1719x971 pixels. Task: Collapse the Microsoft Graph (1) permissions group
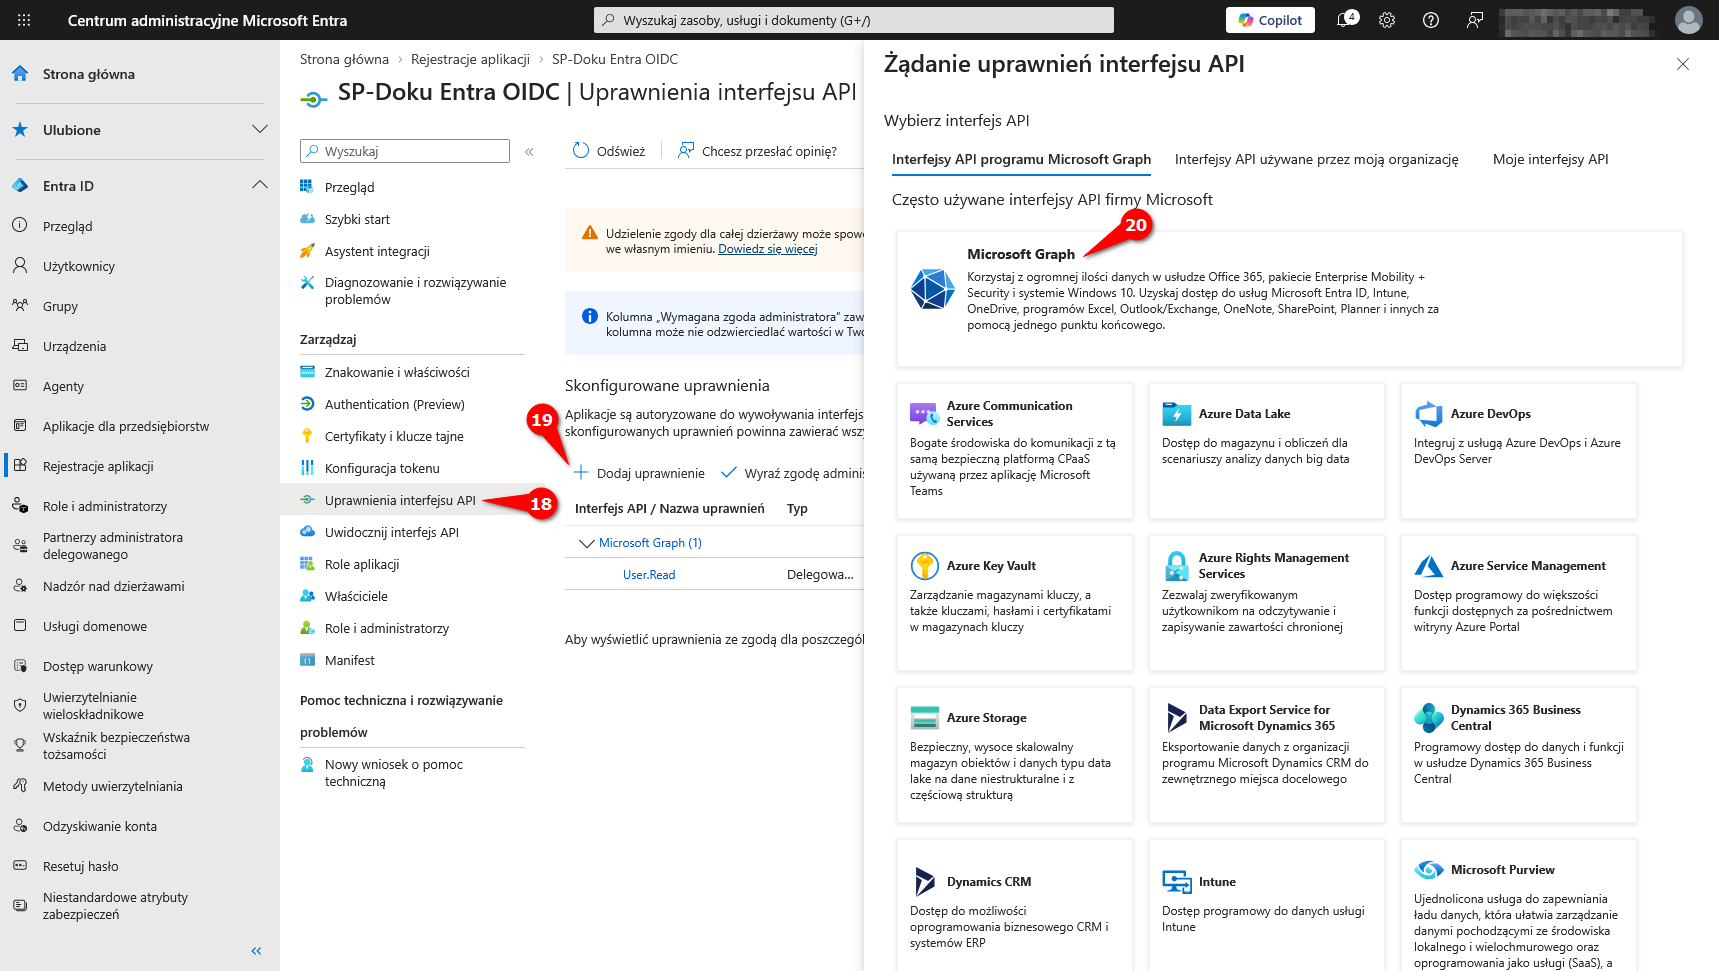(587, 543)
